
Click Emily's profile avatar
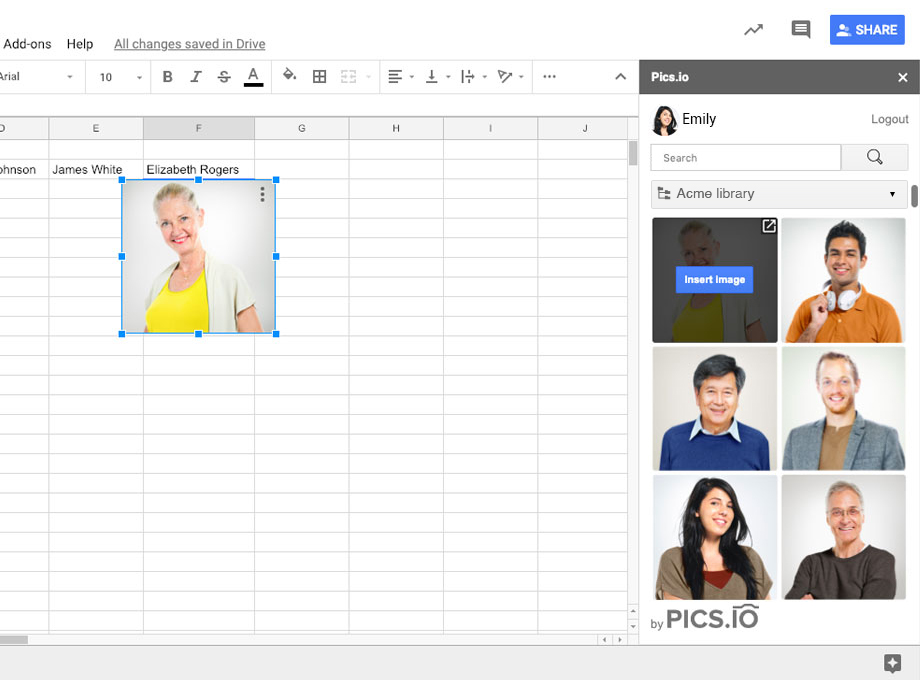point(665,120)
